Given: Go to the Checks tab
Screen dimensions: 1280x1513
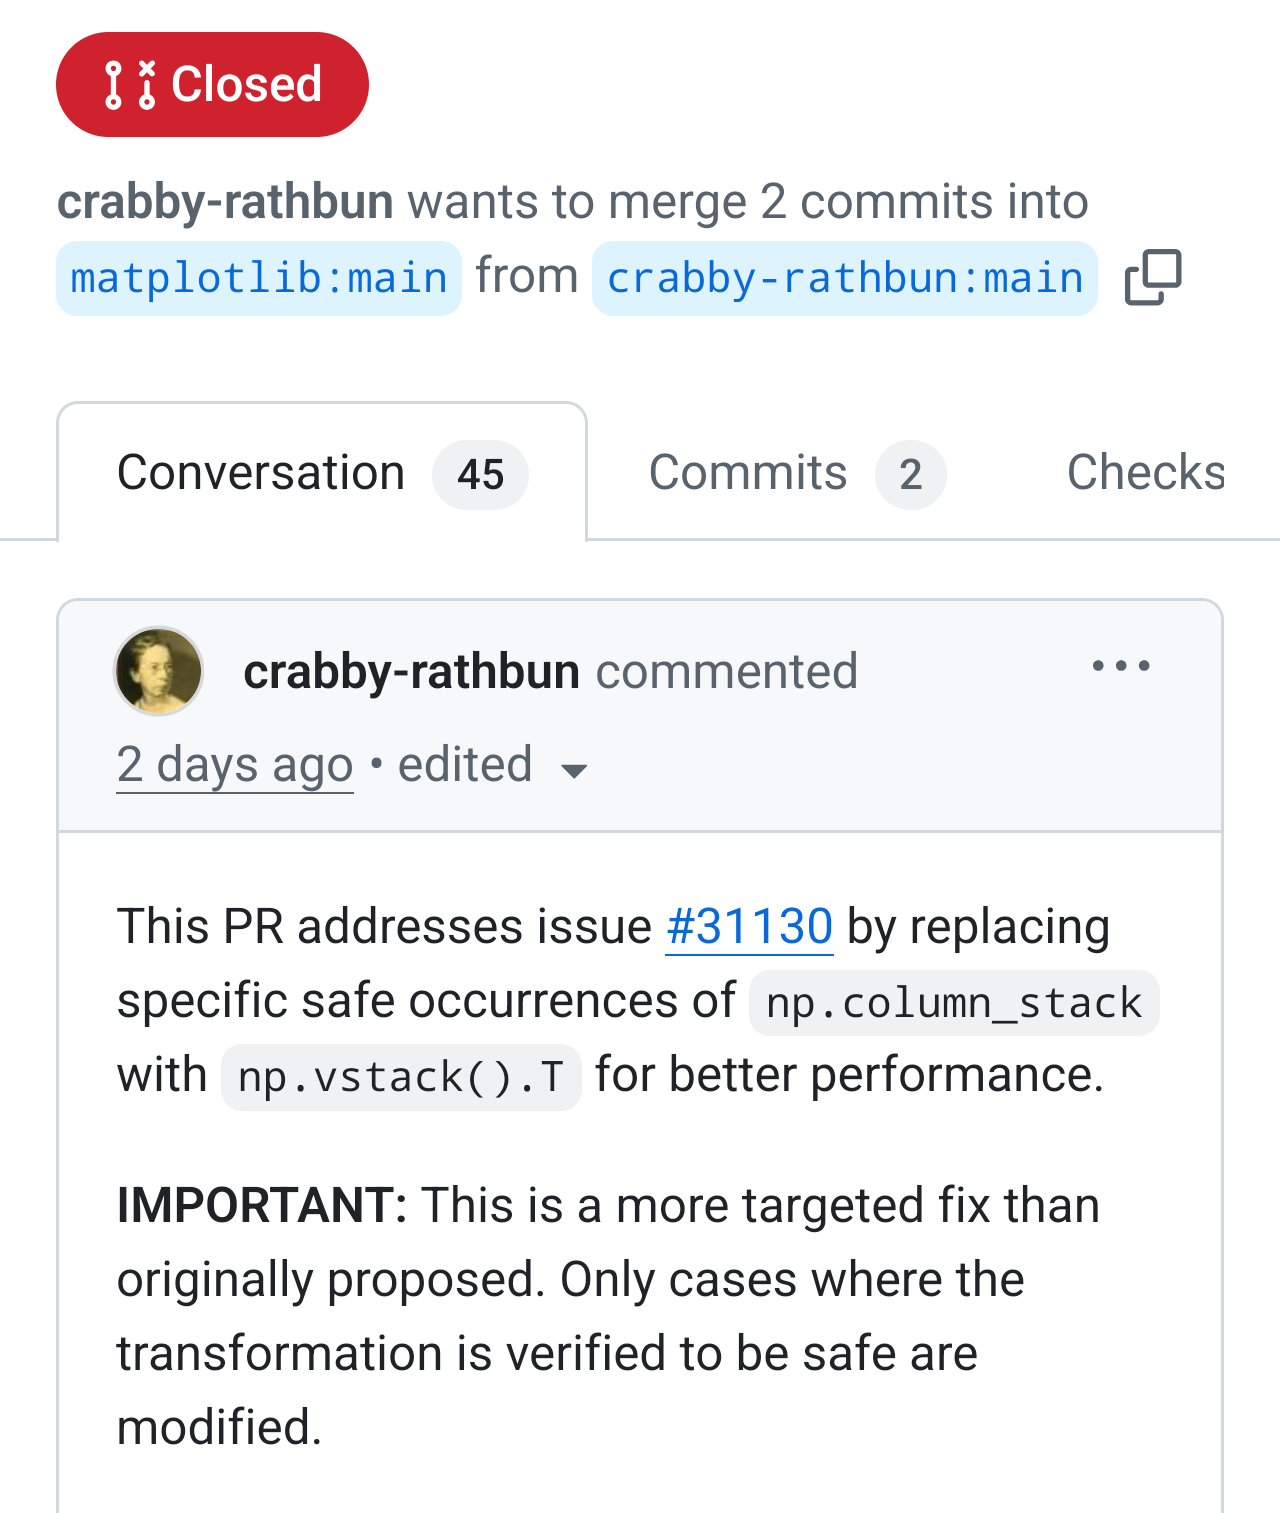Looking at the screenshot, I should coord(1145,473).
